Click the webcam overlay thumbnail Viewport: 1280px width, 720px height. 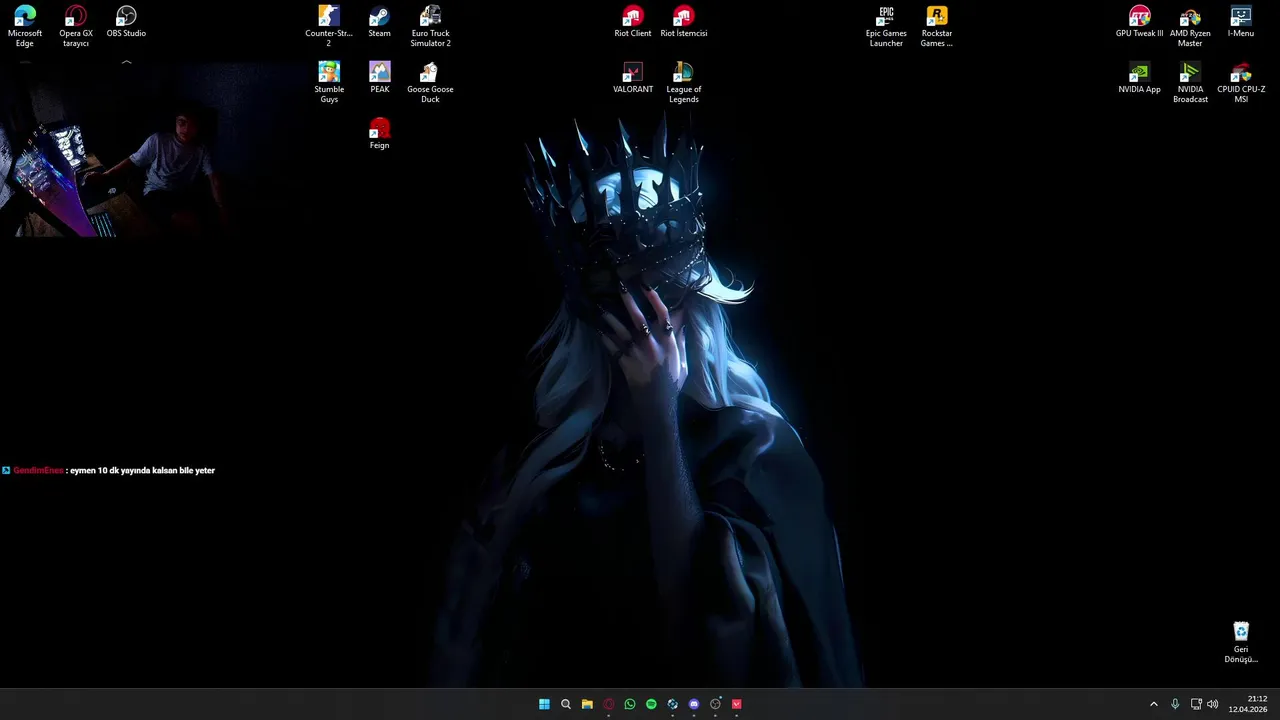(112, 150)
